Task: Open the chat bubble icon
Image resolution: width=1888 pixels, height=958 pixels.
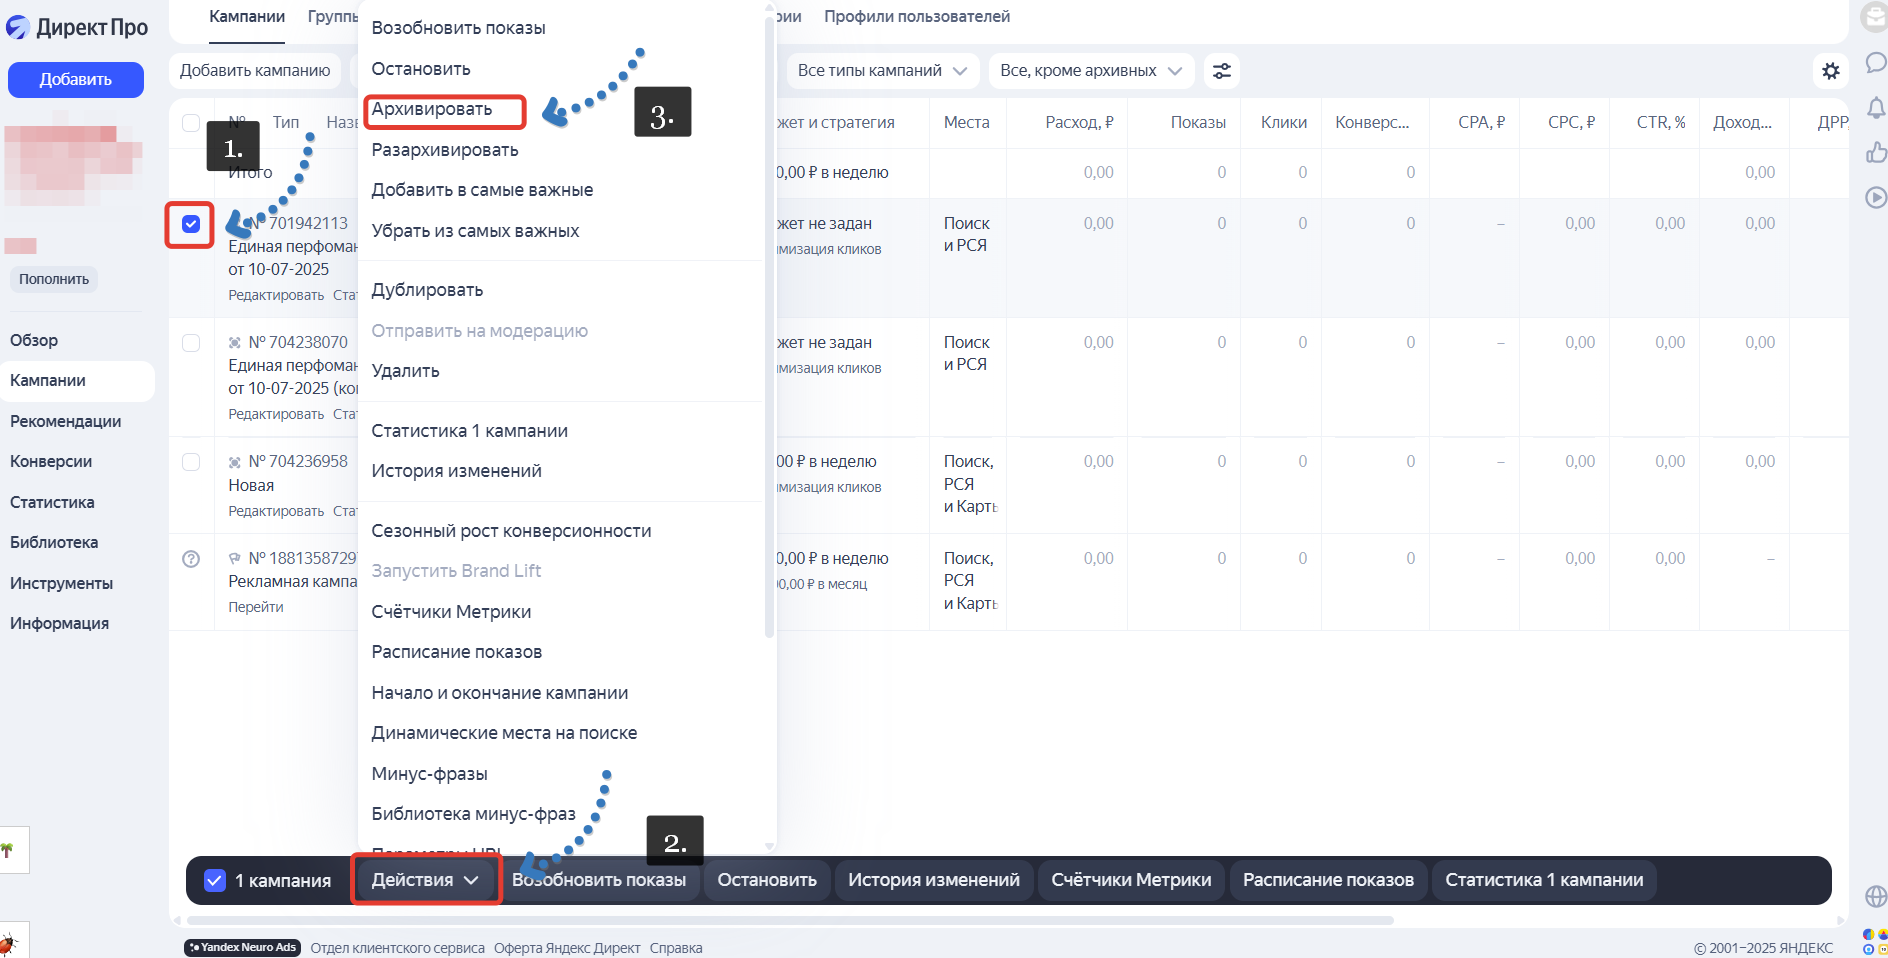Action: coord(1876,63)
